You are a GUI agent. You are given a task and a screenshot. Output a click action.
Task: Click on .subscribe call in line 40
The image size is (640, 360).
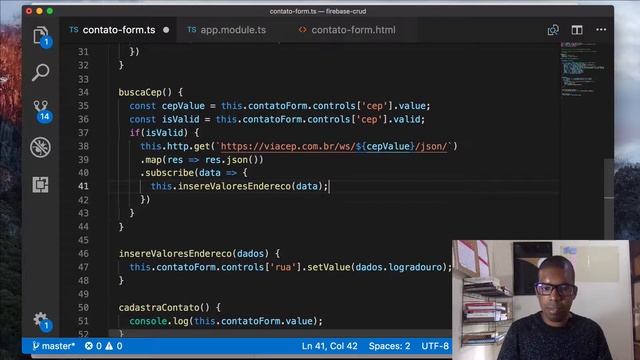click(167, 173)
